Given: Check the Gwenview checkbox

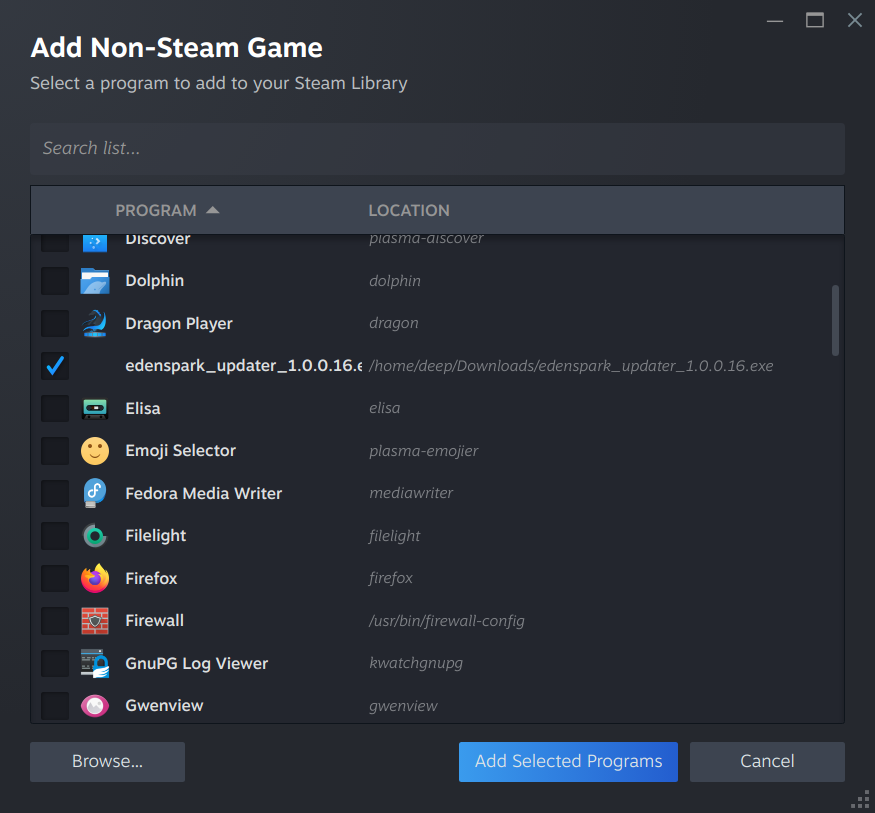Looking at the screenshot, I should (55, 706).
